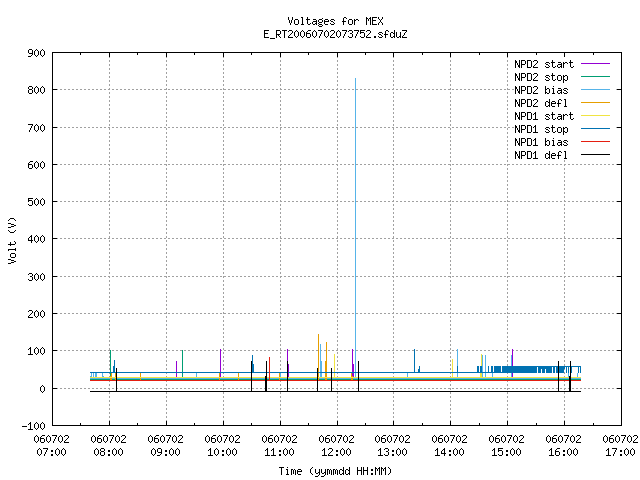Click the light blue NPD2 bias legend line
The height and width of the screenshot is (480, 640).
pos(596,90)
